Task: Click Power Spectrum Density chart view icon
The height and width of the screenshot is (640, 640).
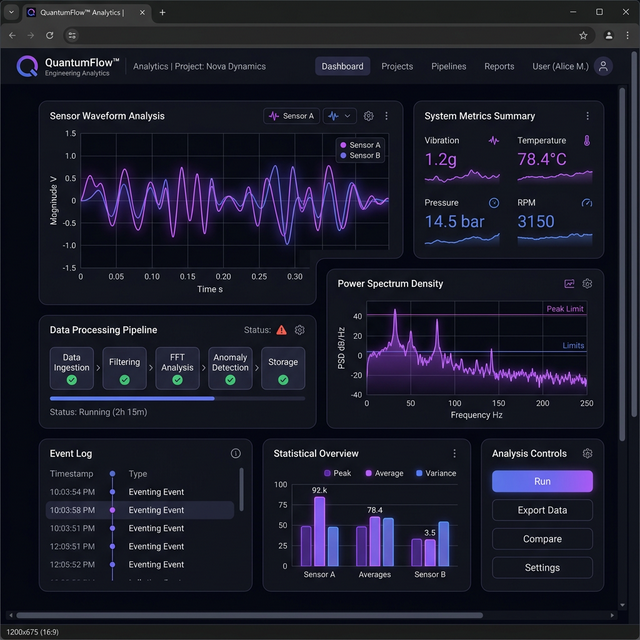Action: click(x=569, y=284)
